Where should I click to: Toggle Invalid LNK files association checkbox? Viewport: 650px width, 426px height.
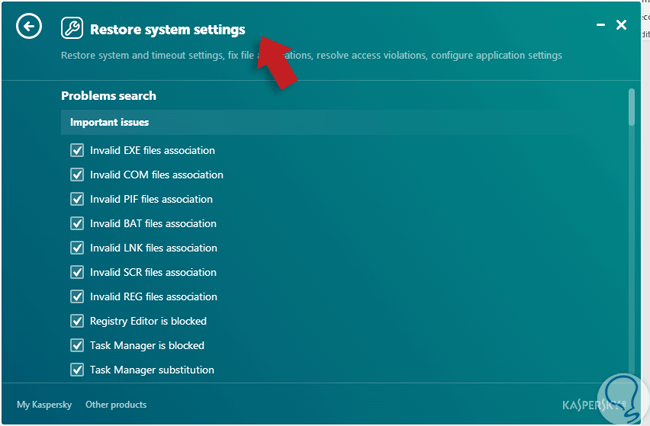77,248
